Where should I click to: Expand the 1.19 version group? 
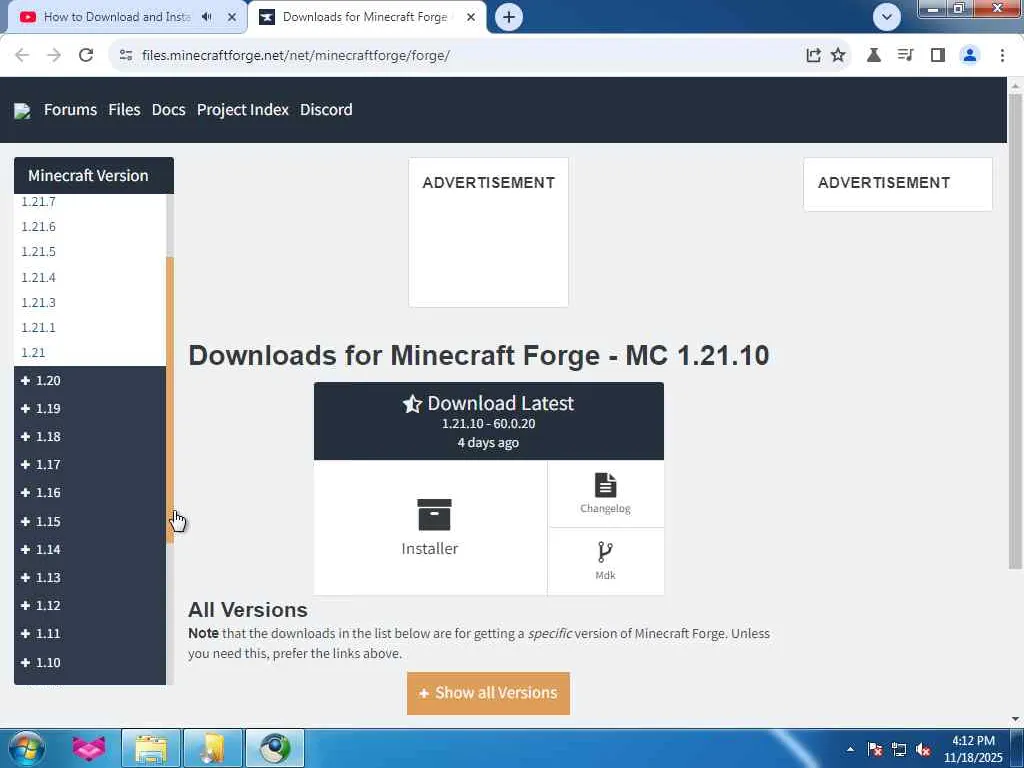pyautogui.click(x=89, y=409)
